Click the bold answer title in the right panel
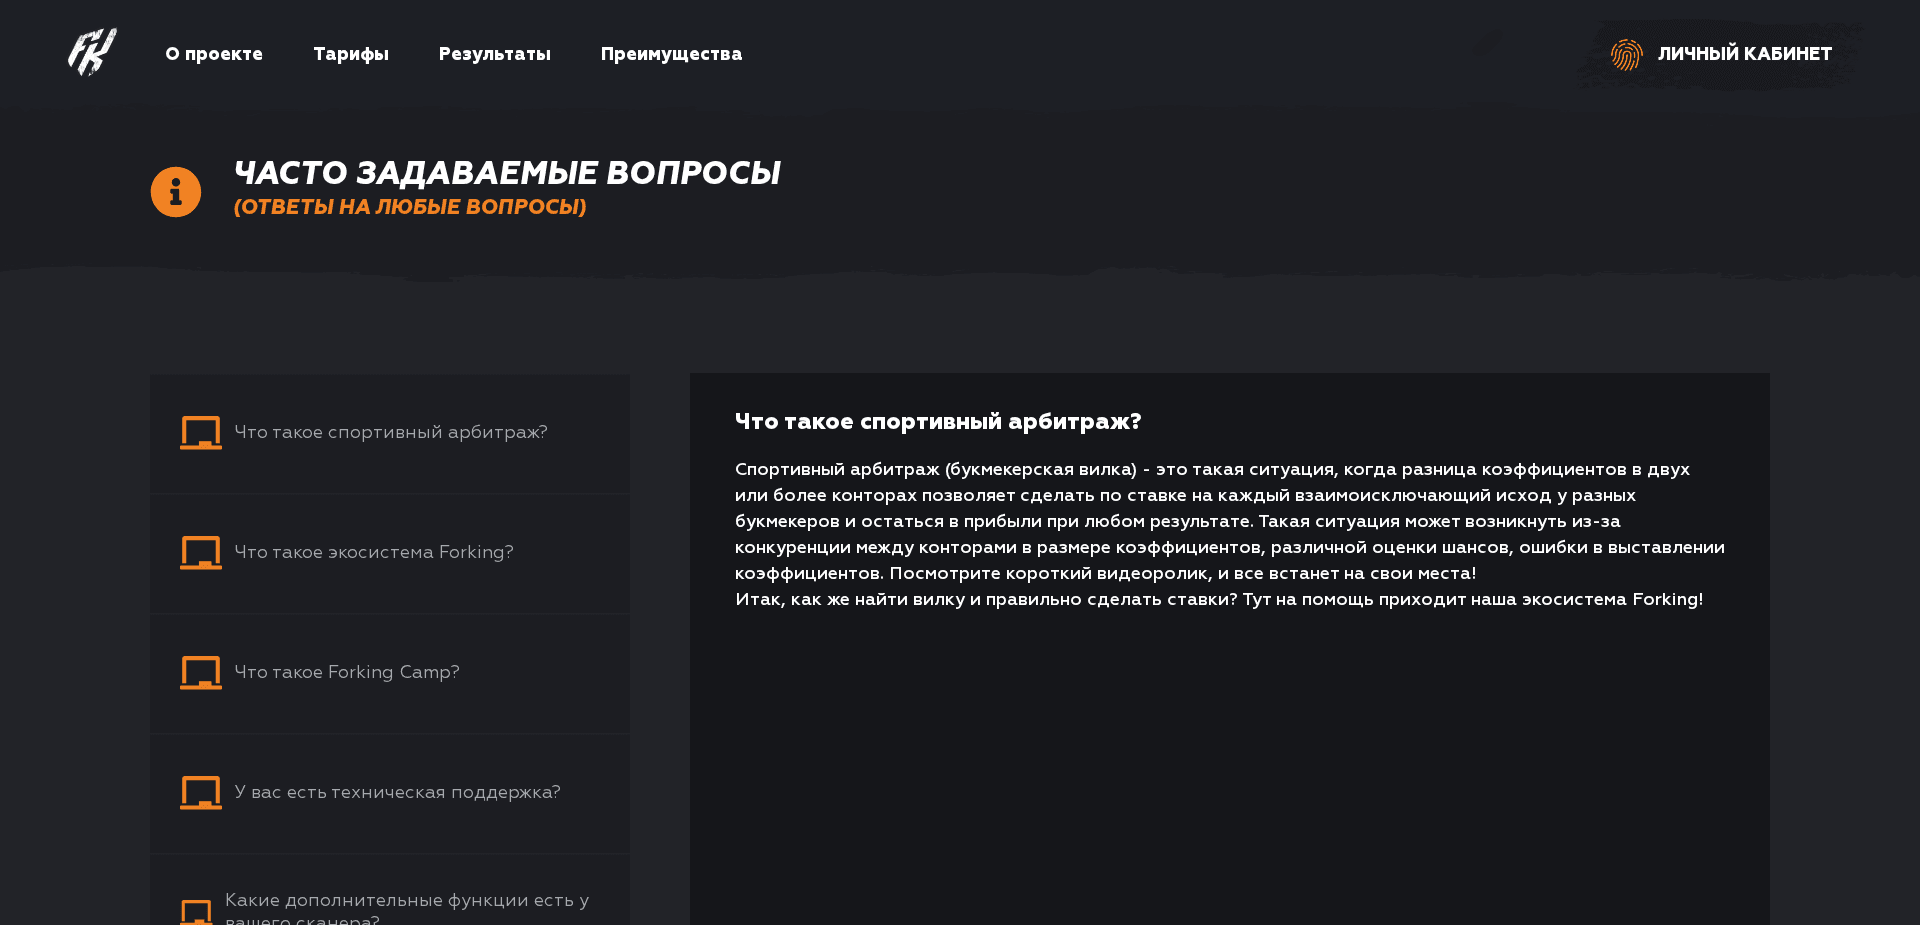Viewport: 1920px width, 925px height. 938,422
